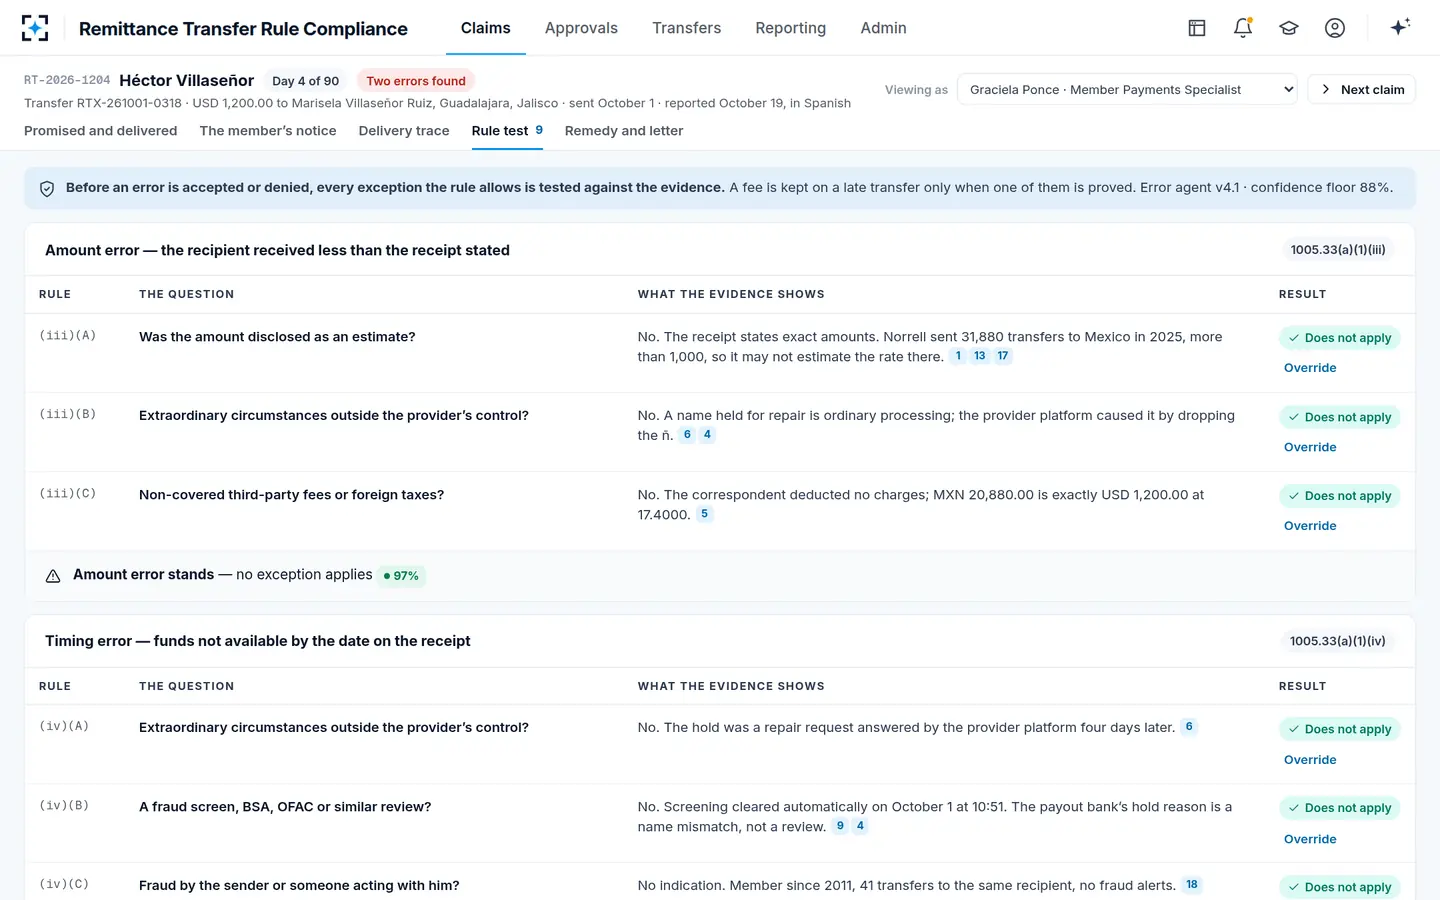
Task: Select the Rule test sub-tab
Action: tap(507, 131)
